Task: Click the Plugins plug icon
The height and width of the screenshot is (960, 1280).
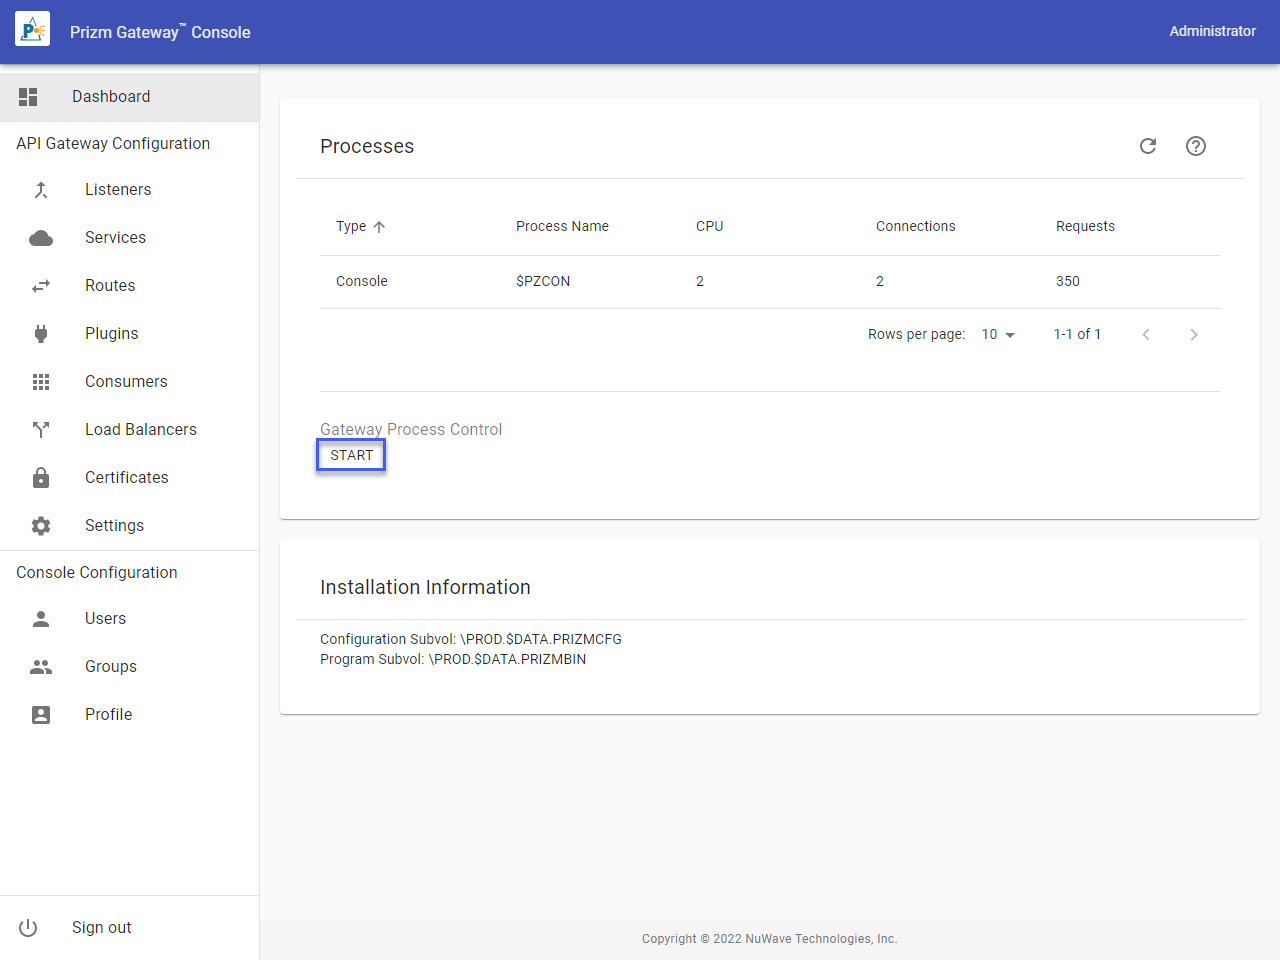Action: tap(41, 334)
